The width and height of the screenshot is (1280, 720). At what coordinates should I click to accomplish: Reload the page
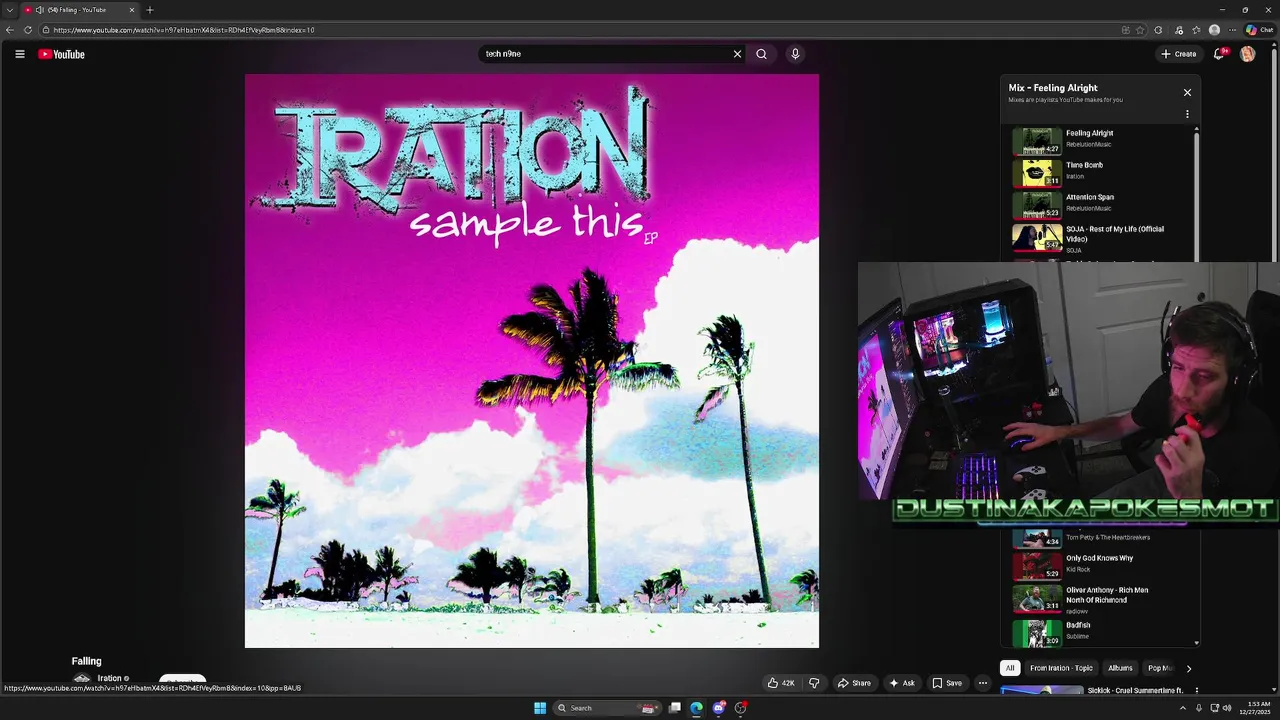tap(29, 30)
